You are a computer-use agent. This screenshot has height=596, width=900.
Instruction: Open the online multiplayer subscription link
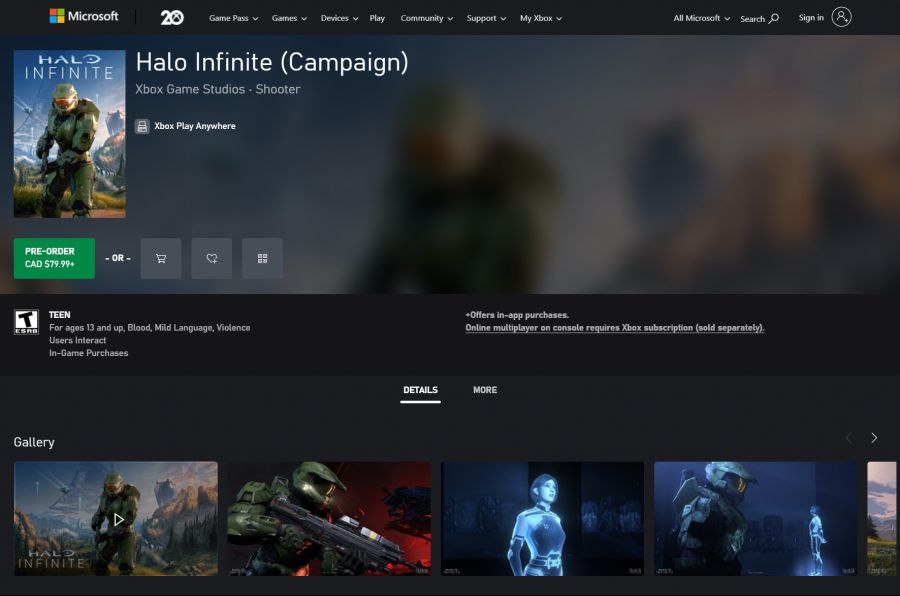(x=615, y=328)
